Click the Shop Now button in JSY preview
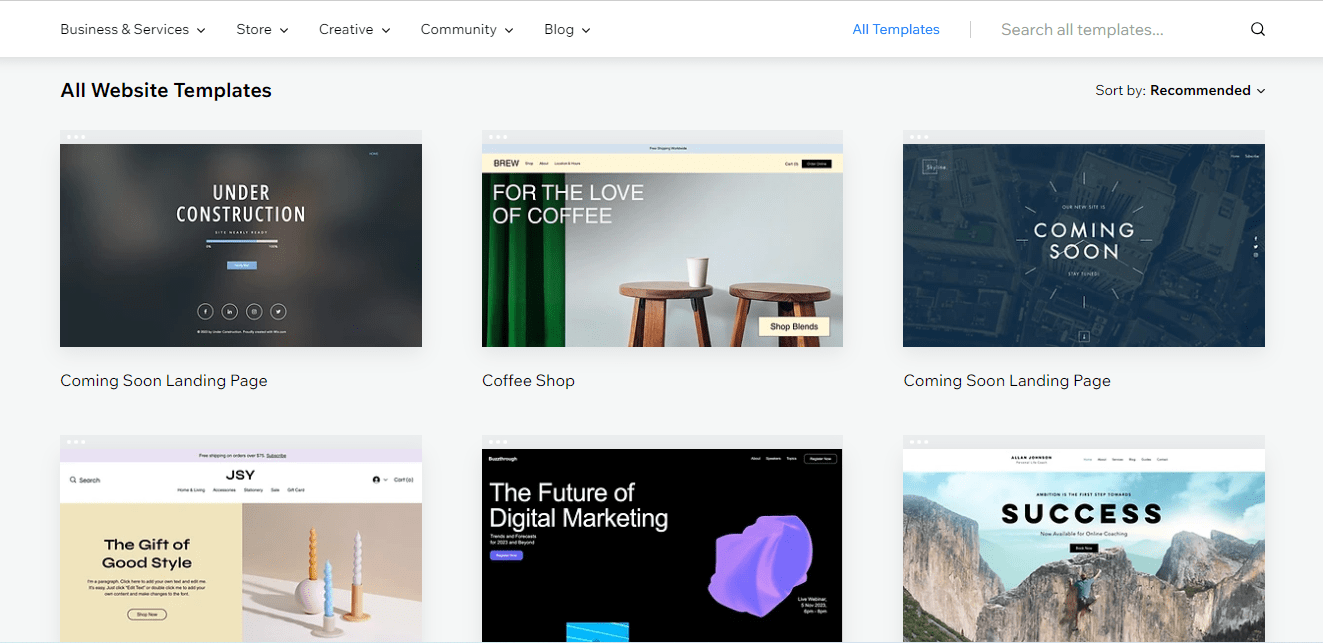This screenshot has width=1323, height=643. click(147, 614)
